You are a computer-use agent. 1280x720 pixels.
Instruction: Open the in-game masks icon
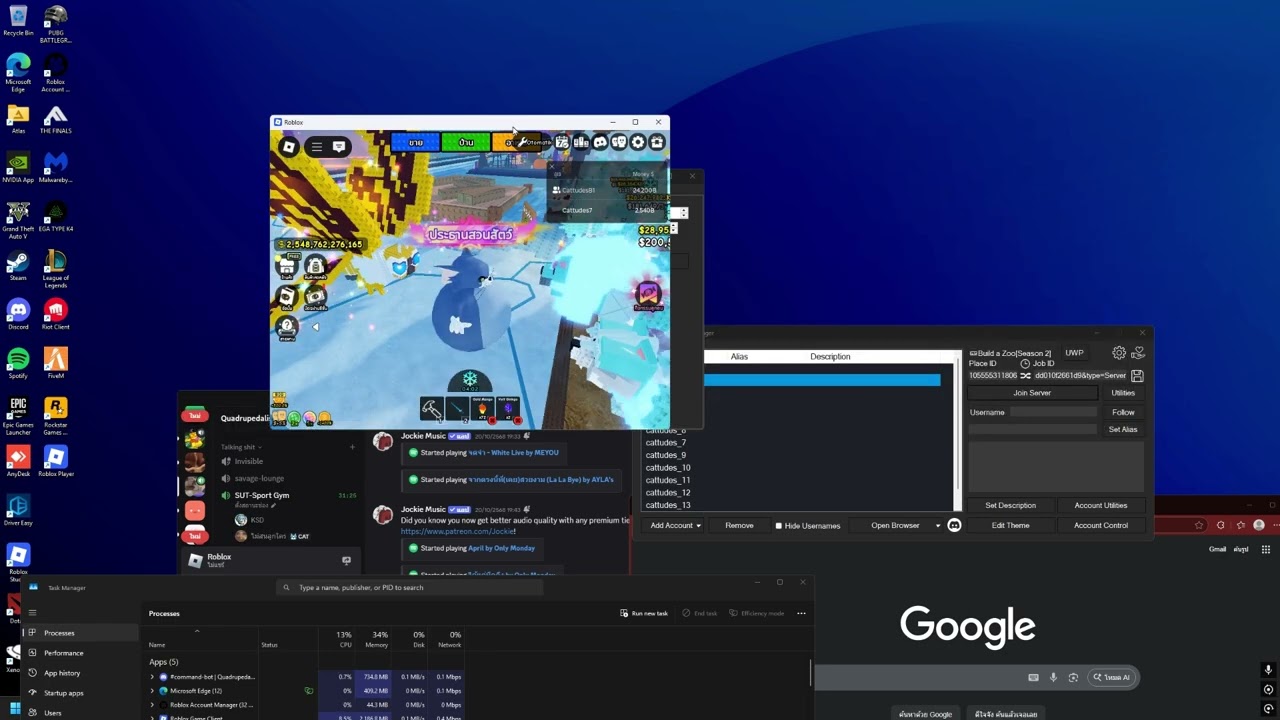tap(619, 143)
